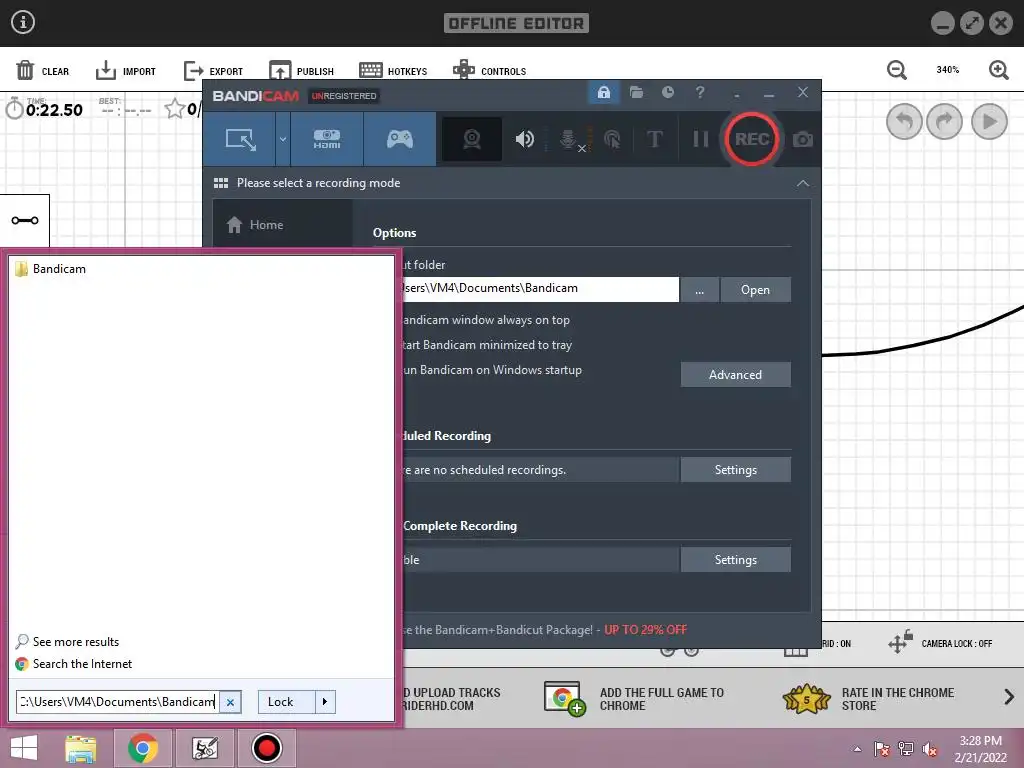This screenshot has height=768, width=1024.
Task: Open Controls settings in the editor
Action: [x=489, y=71]
